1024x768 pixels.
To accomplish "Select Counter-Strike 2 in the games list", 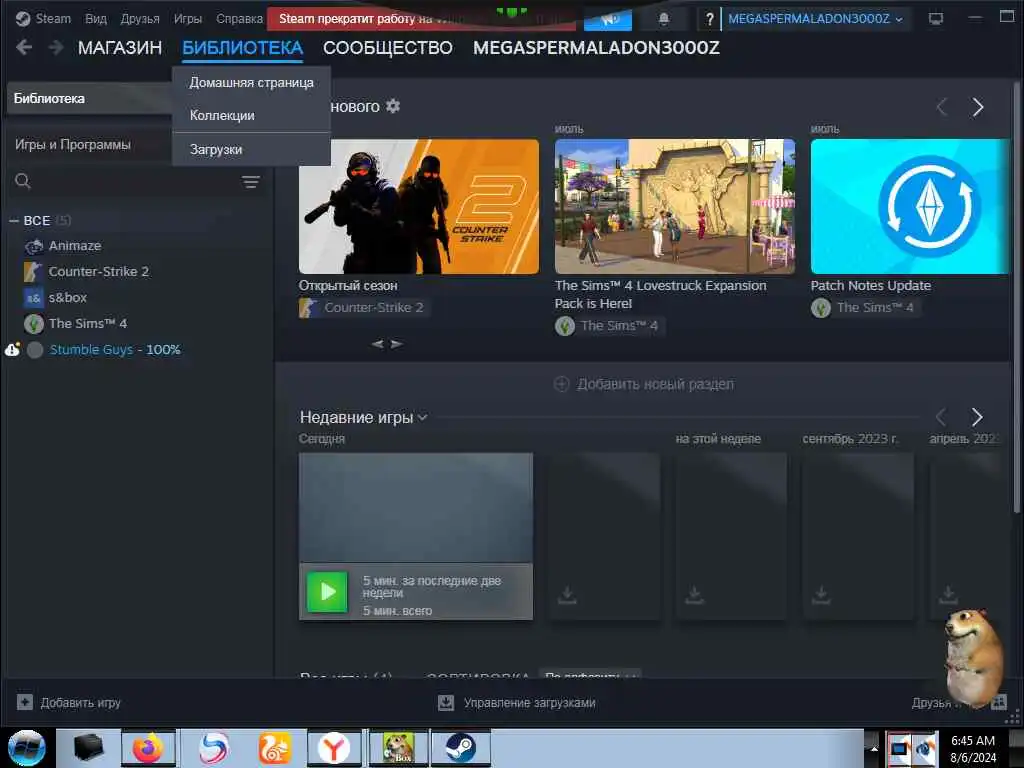I will 98,272.
